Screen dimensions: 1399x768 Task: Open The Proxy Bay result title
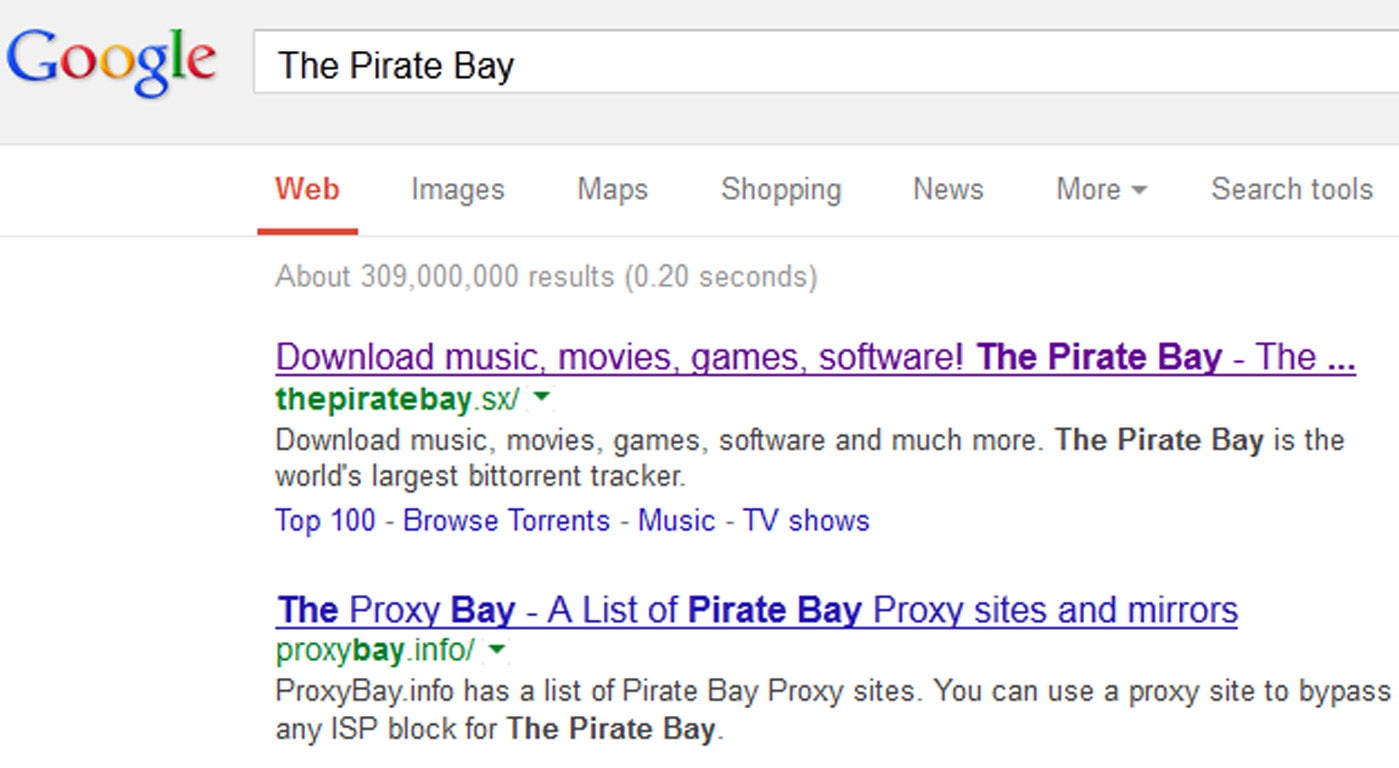click(757, 610)
